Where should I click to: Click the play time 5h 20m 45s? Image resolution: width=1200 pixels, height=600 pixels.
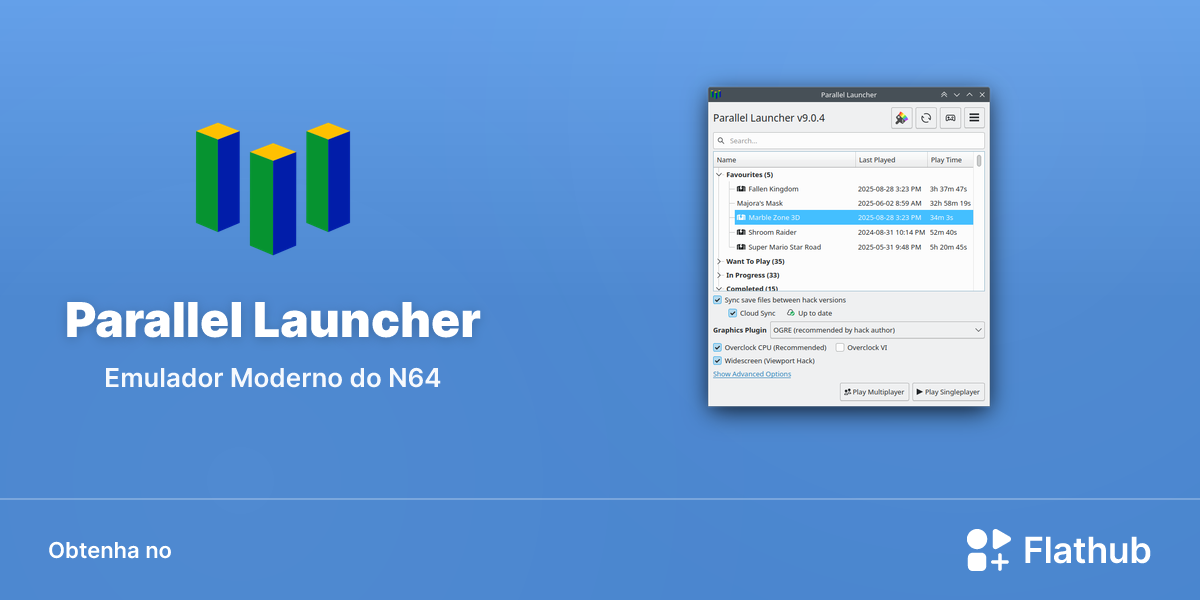pyautogui.click(x=948, y=247)
